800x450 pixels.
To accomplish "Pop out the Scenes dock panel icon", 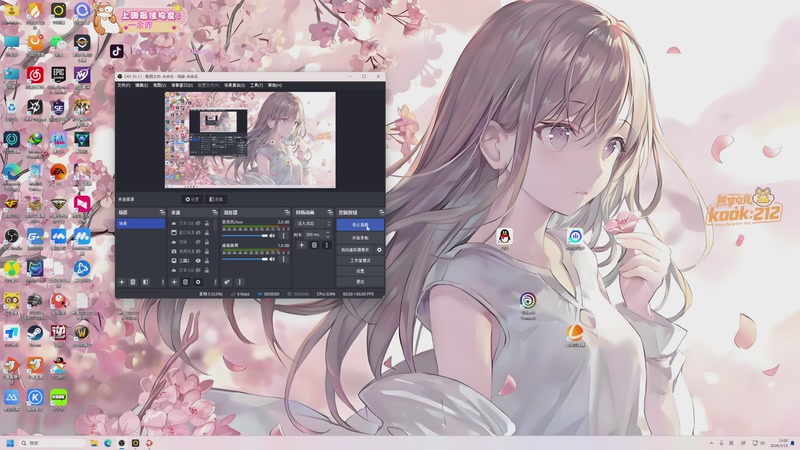I will [x=162, y=212].
